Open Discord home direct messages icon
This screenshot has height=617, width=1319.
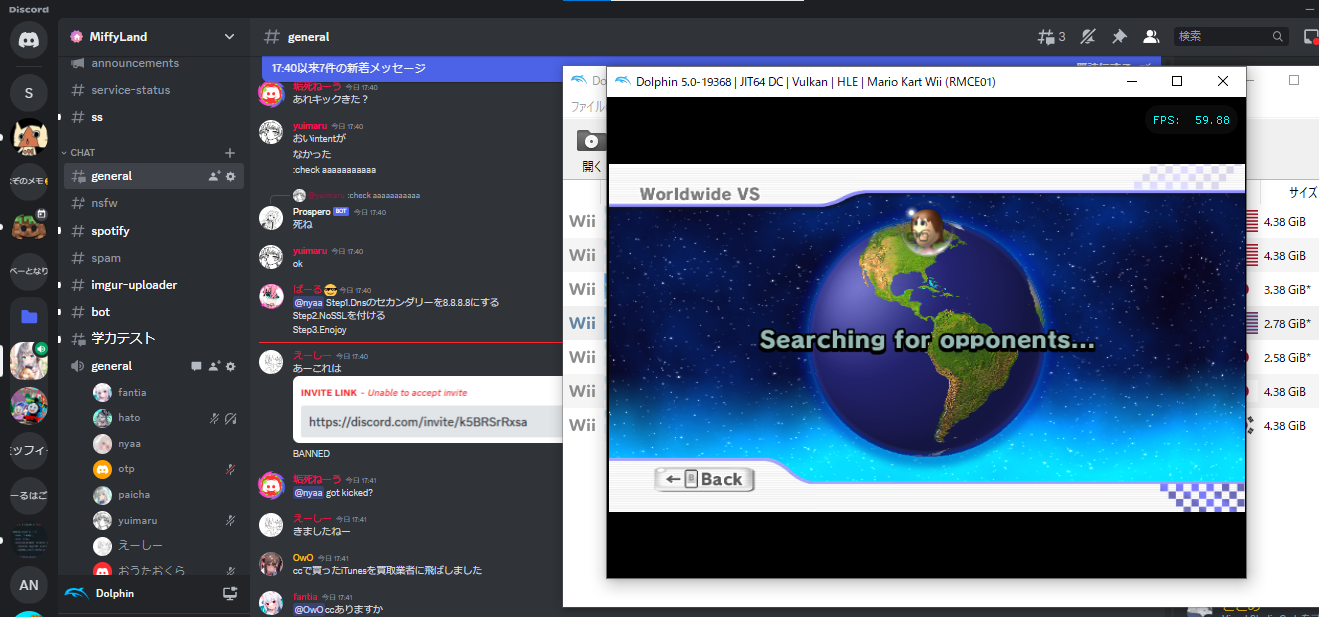29,41
